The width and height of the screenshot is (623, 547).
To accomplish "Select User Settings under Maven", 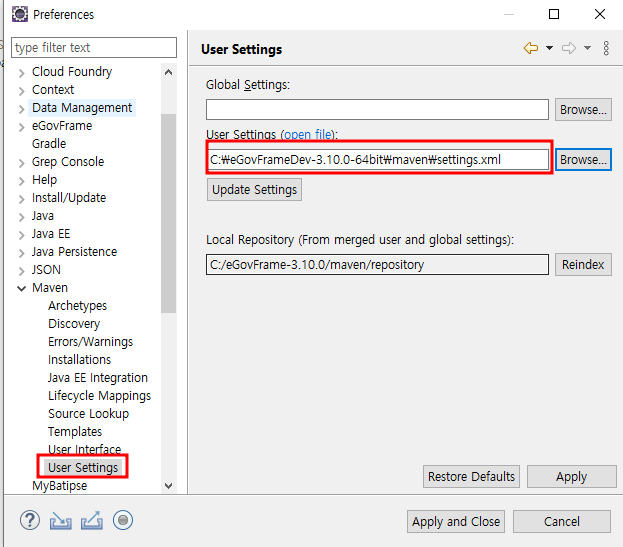I will coord(83,468).
